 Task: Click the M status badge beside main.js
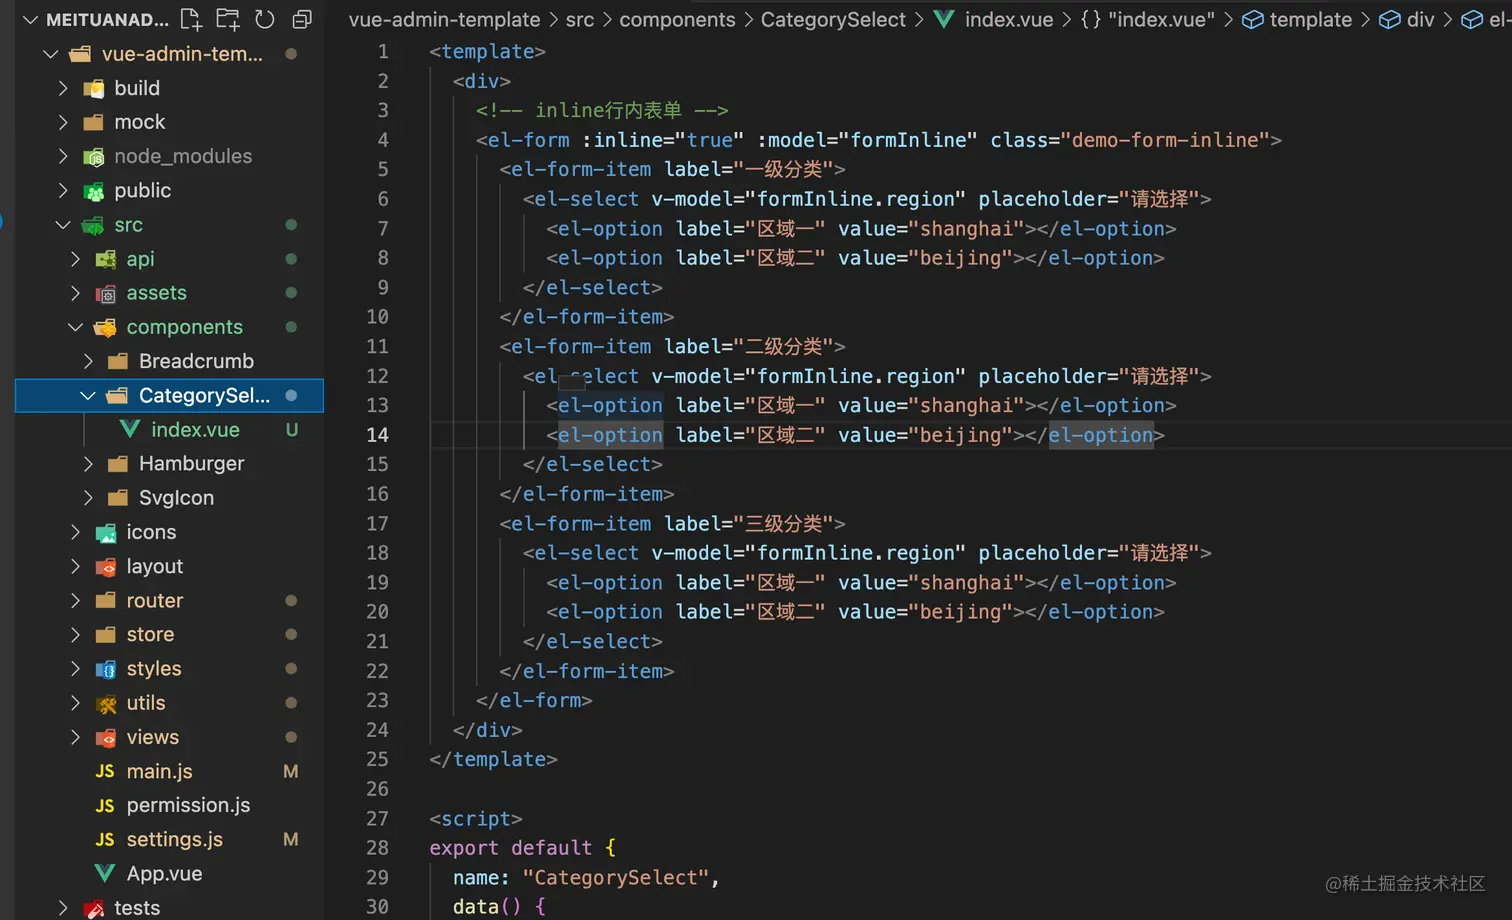pos(291,771)
